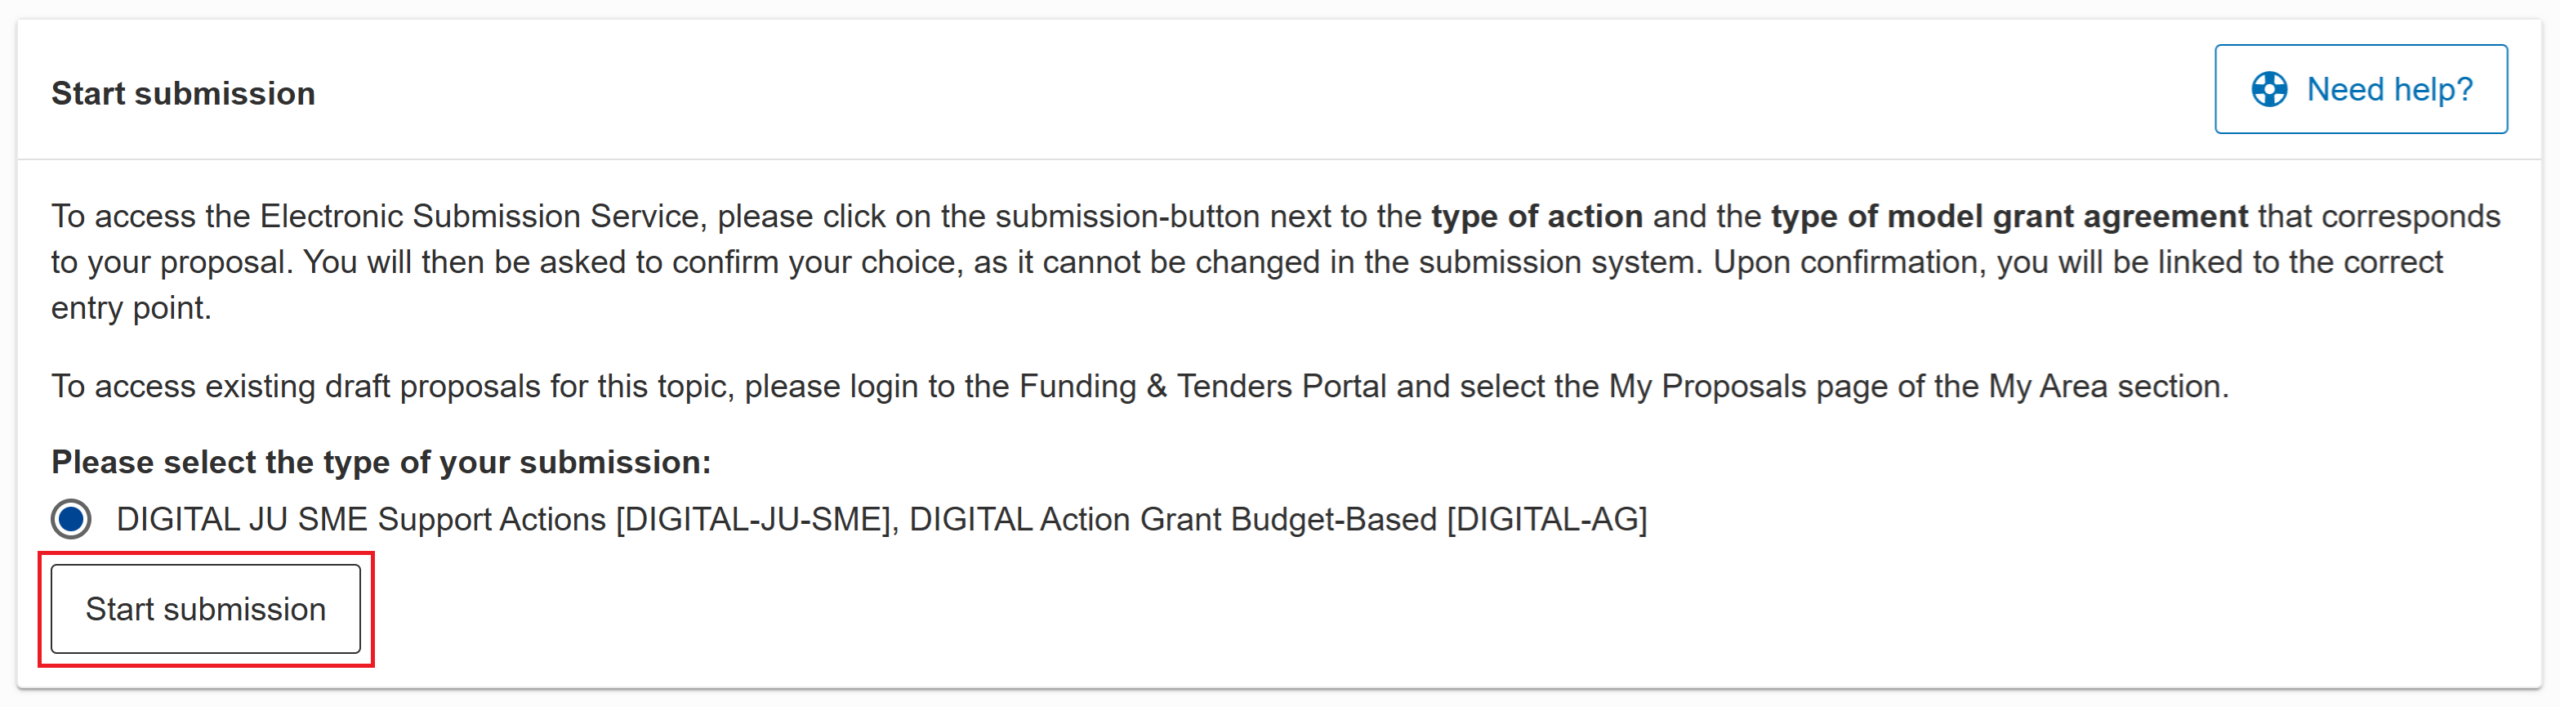
Task: Click the lifebuoy help icon
Action: coord(2269,89)
